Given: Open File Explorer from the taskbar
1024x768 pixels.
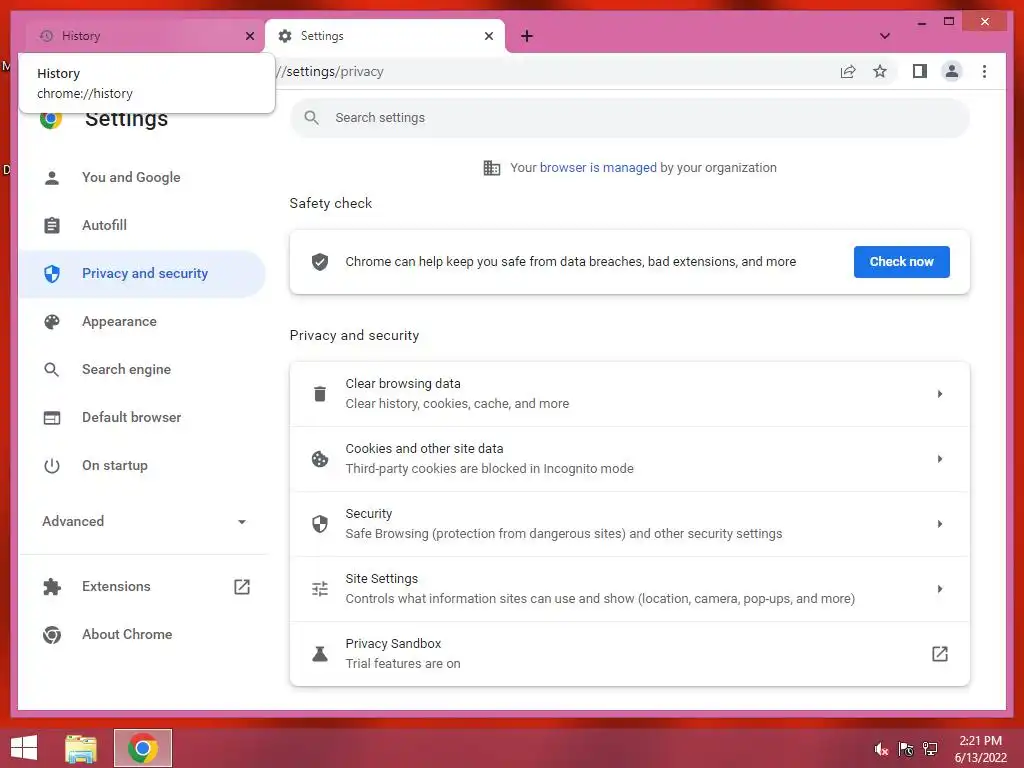Looking at the screenshot, I should [81, 748].
